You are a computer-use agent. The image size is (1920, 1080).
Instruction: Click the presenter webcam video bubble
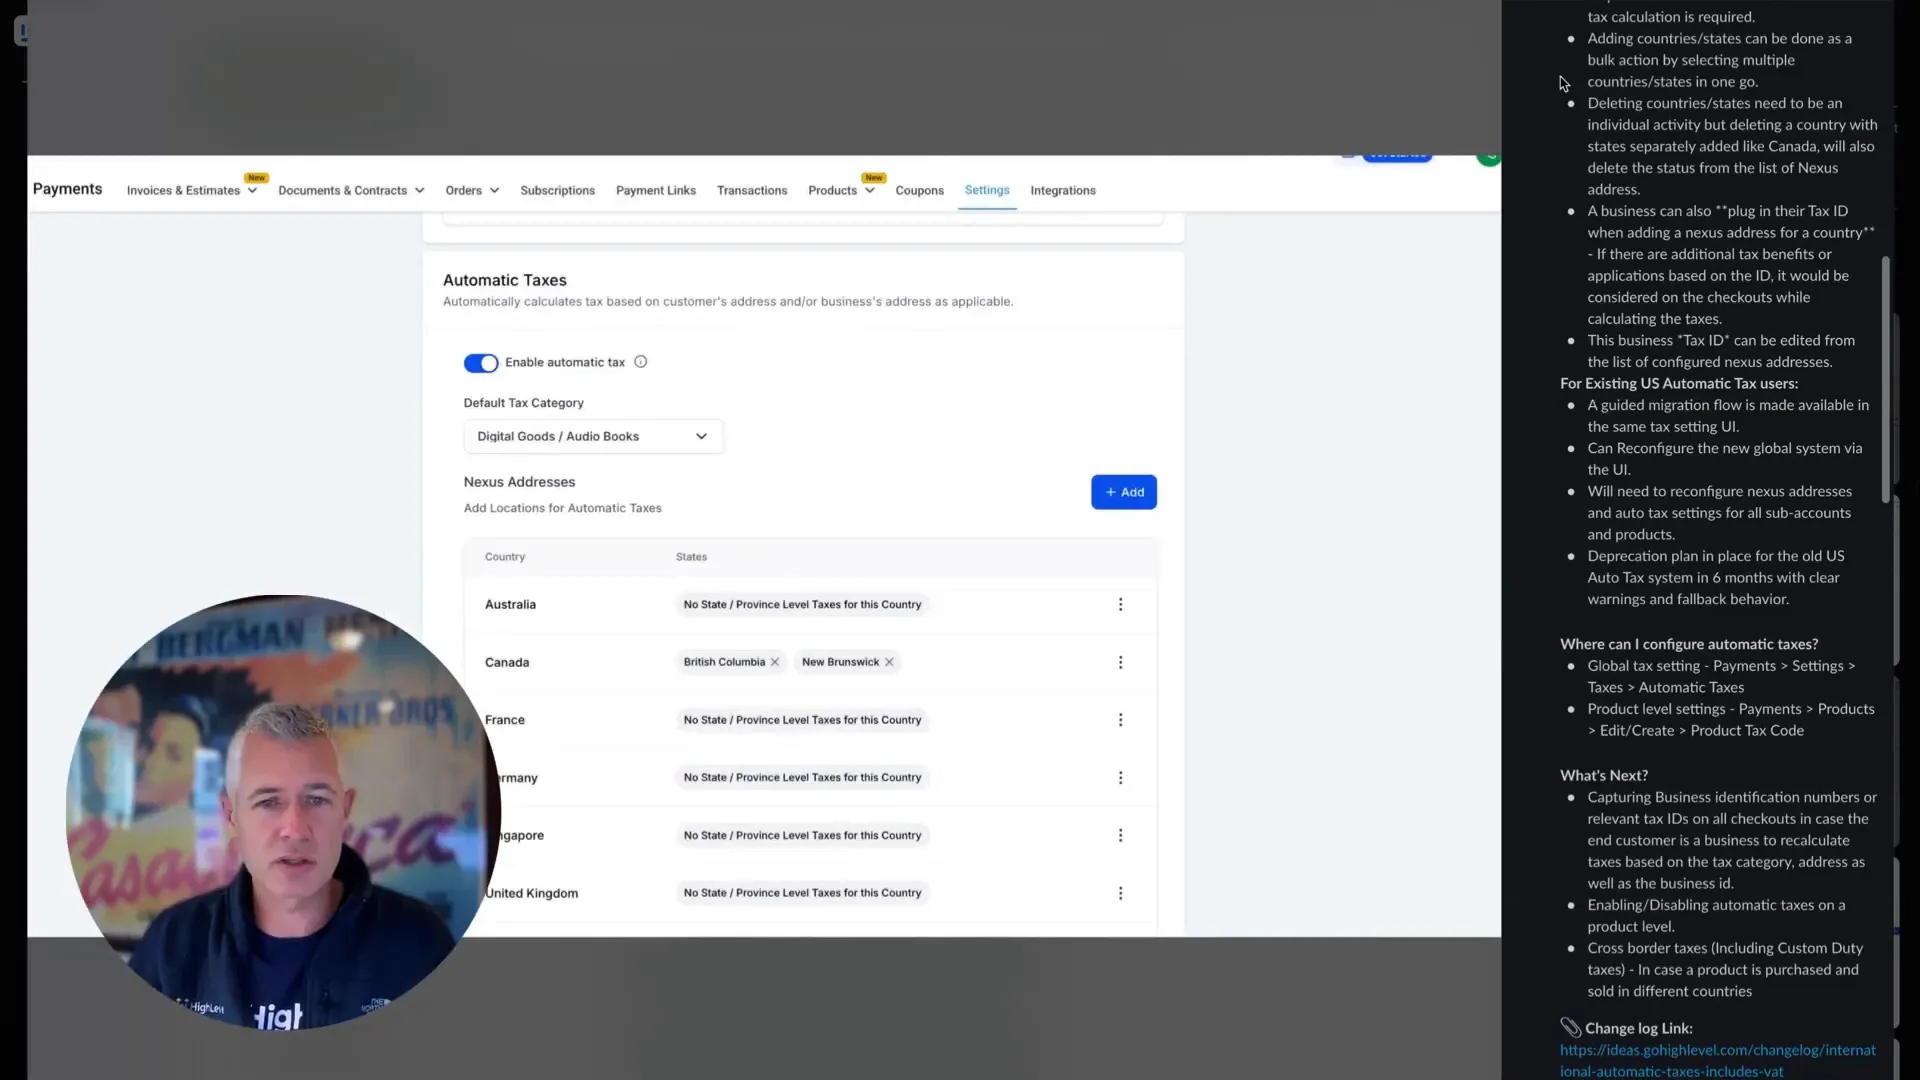click(x=283, y=812)
